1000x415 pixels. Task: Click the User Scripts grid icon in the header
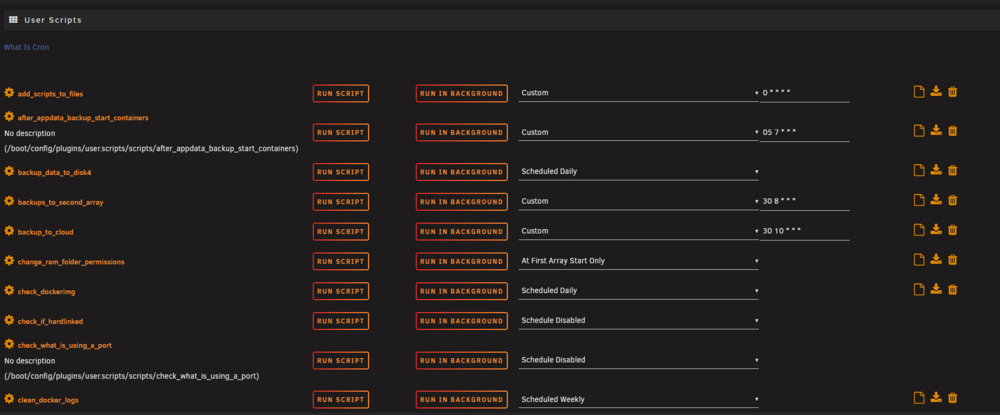point(13,20)
